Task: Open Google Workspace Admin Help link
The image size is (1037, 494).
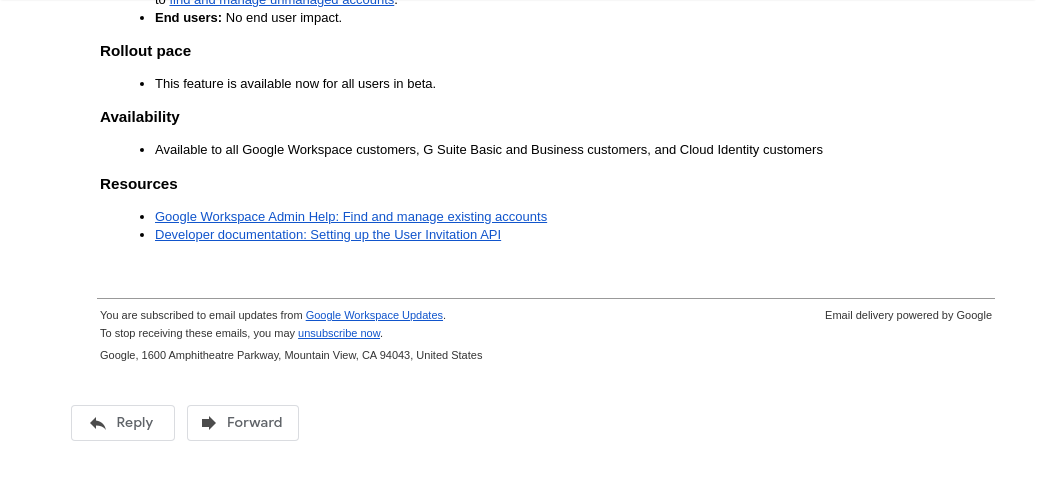Action: 350,216
